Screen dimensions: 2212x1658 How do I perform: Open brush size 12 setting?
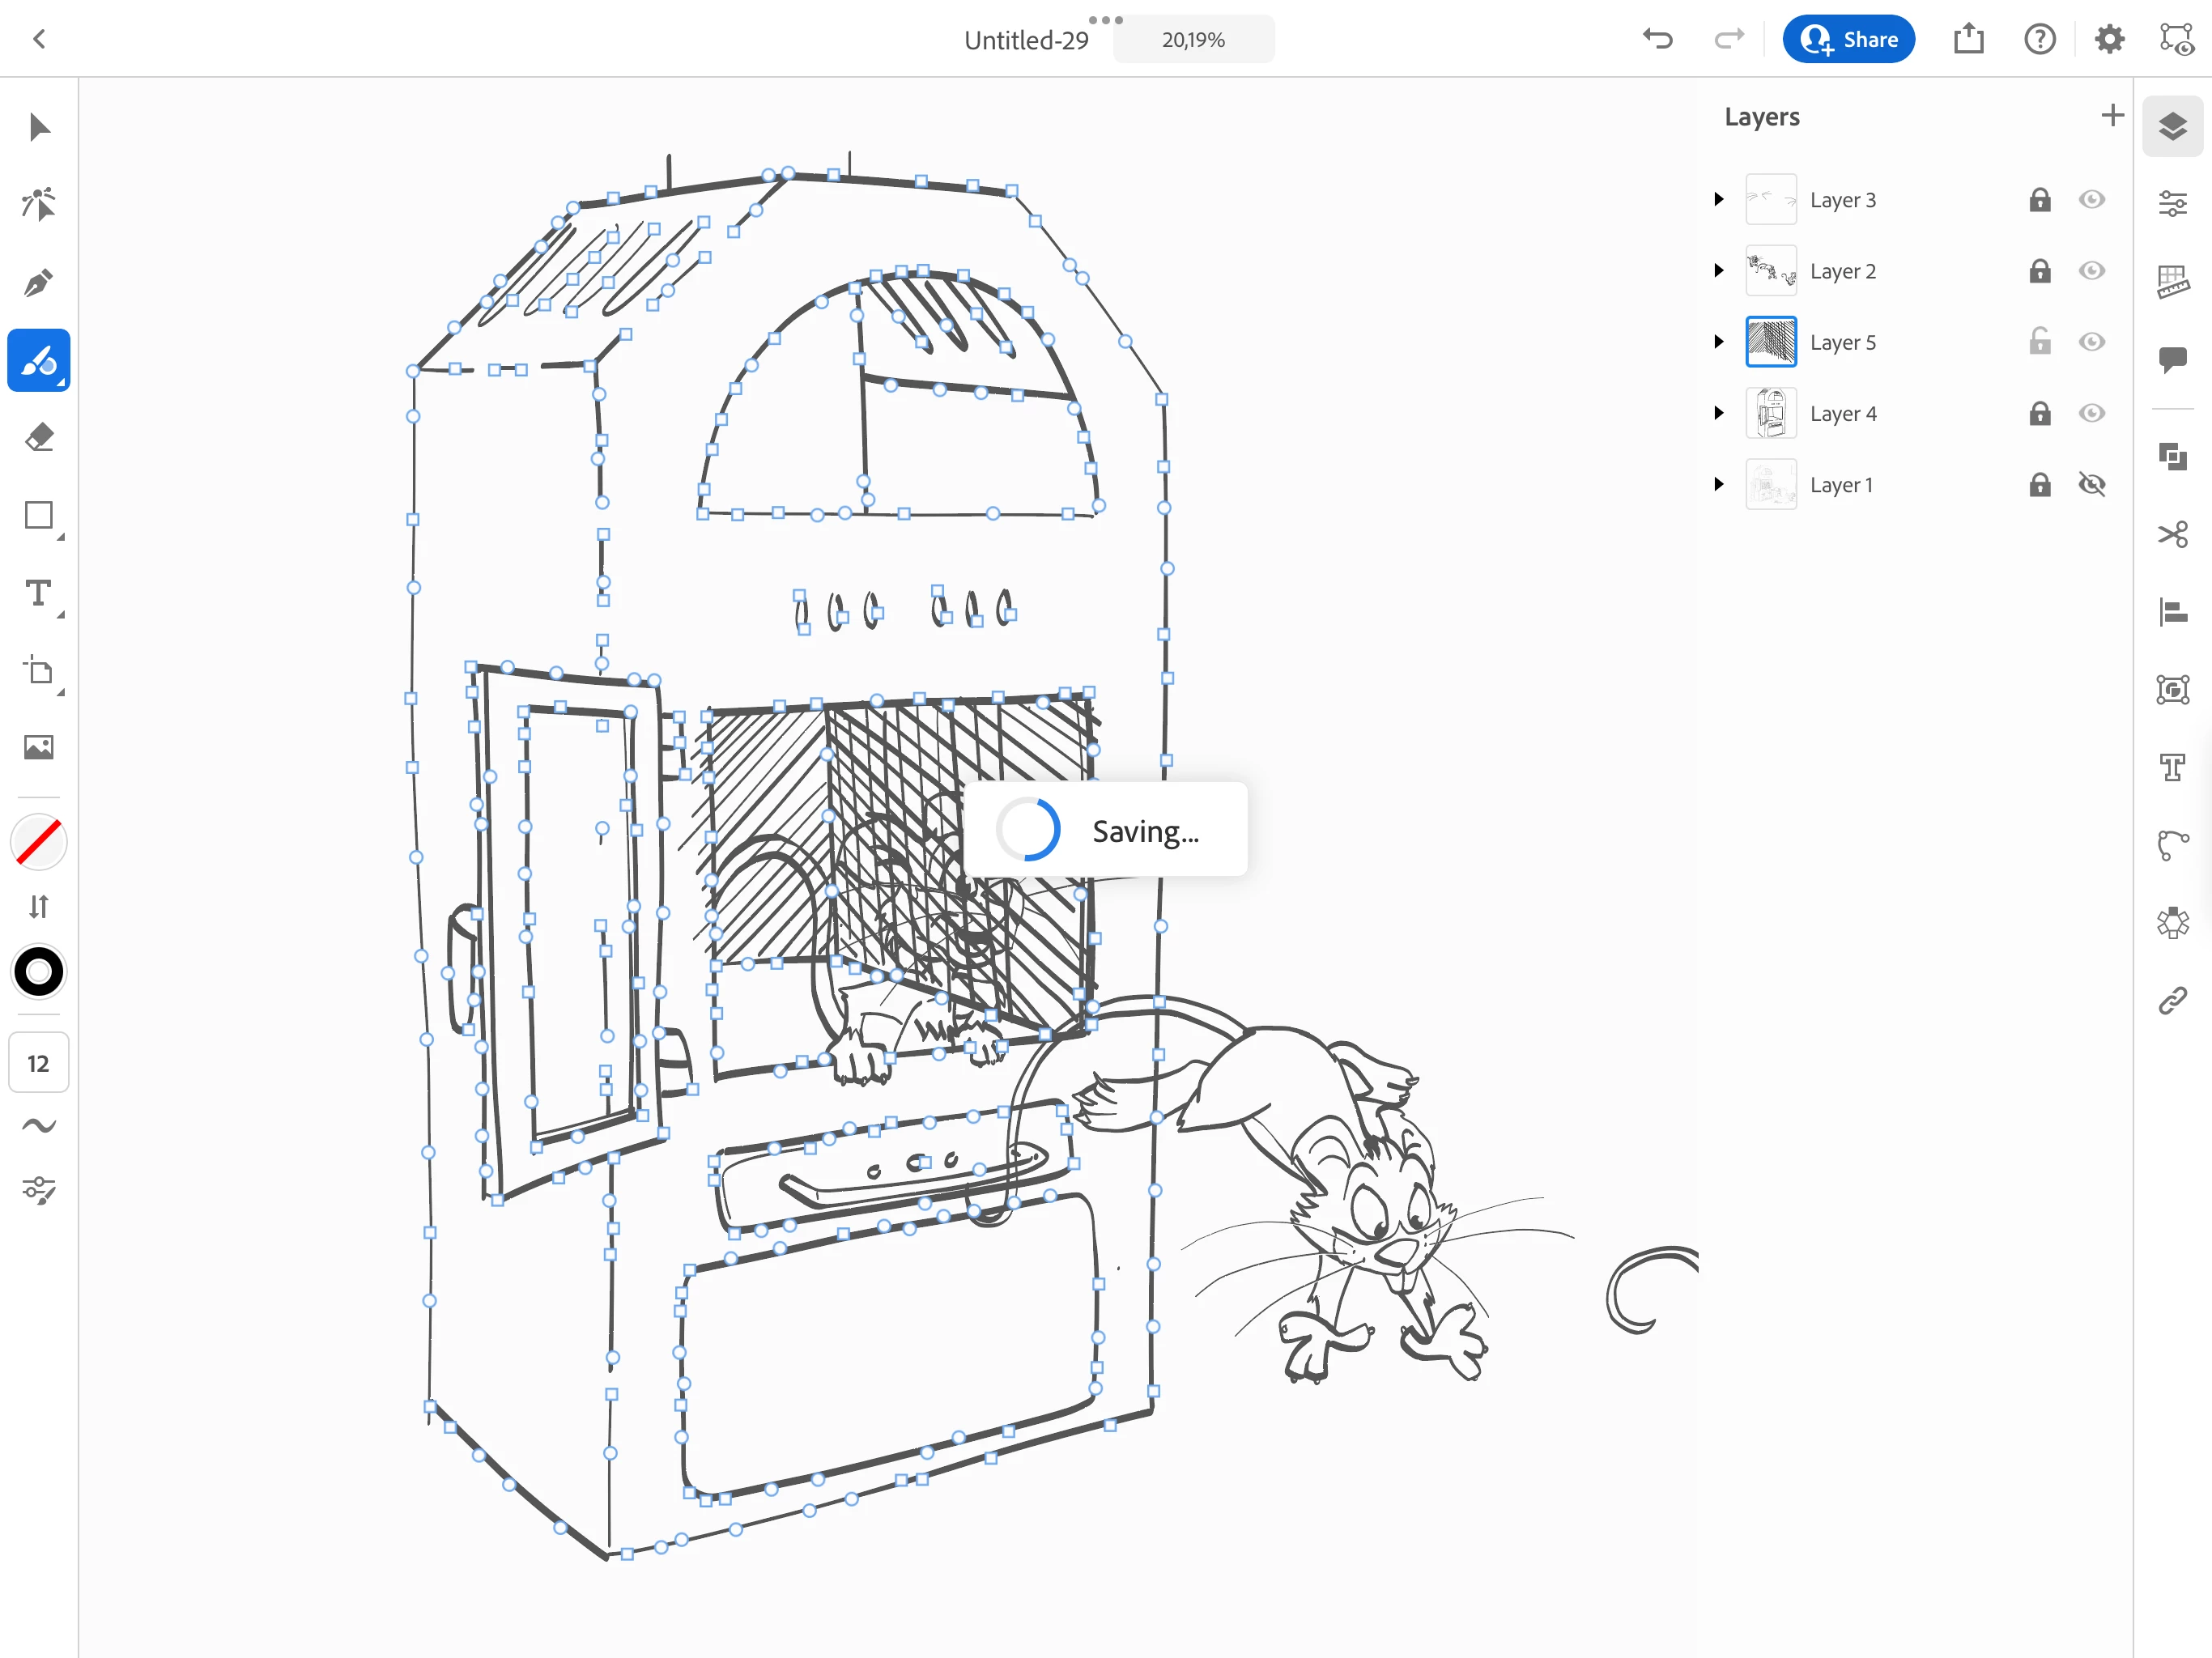pos(38,1063)
